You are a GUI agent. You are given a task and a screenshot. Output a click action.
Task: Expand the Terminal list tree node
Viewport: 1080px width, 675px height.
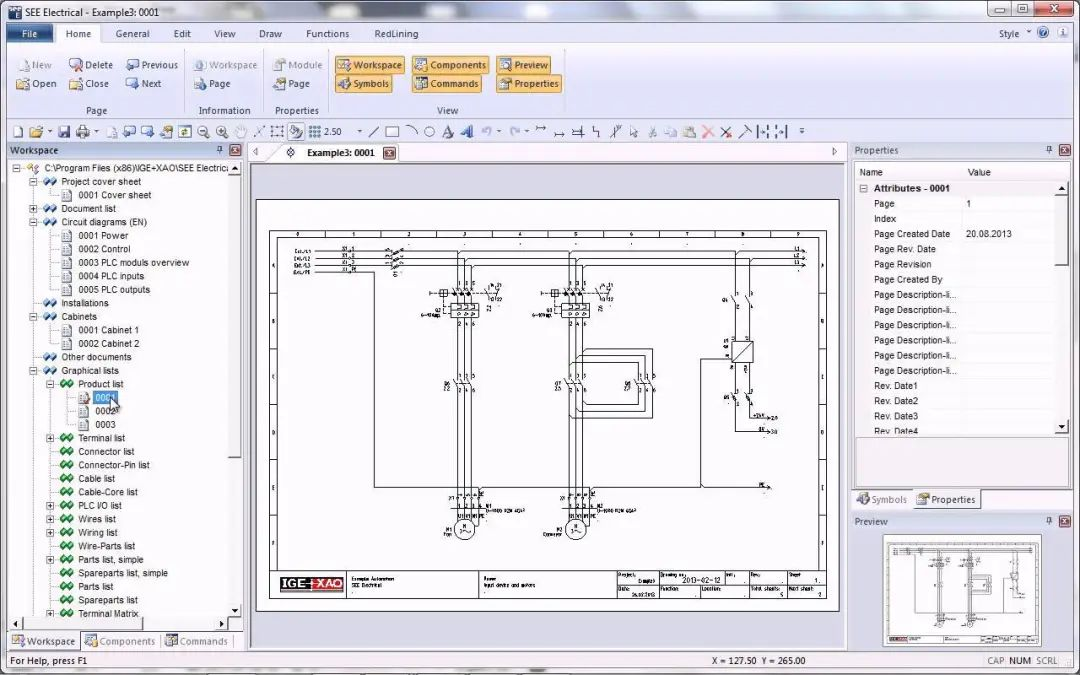point(50,438)
